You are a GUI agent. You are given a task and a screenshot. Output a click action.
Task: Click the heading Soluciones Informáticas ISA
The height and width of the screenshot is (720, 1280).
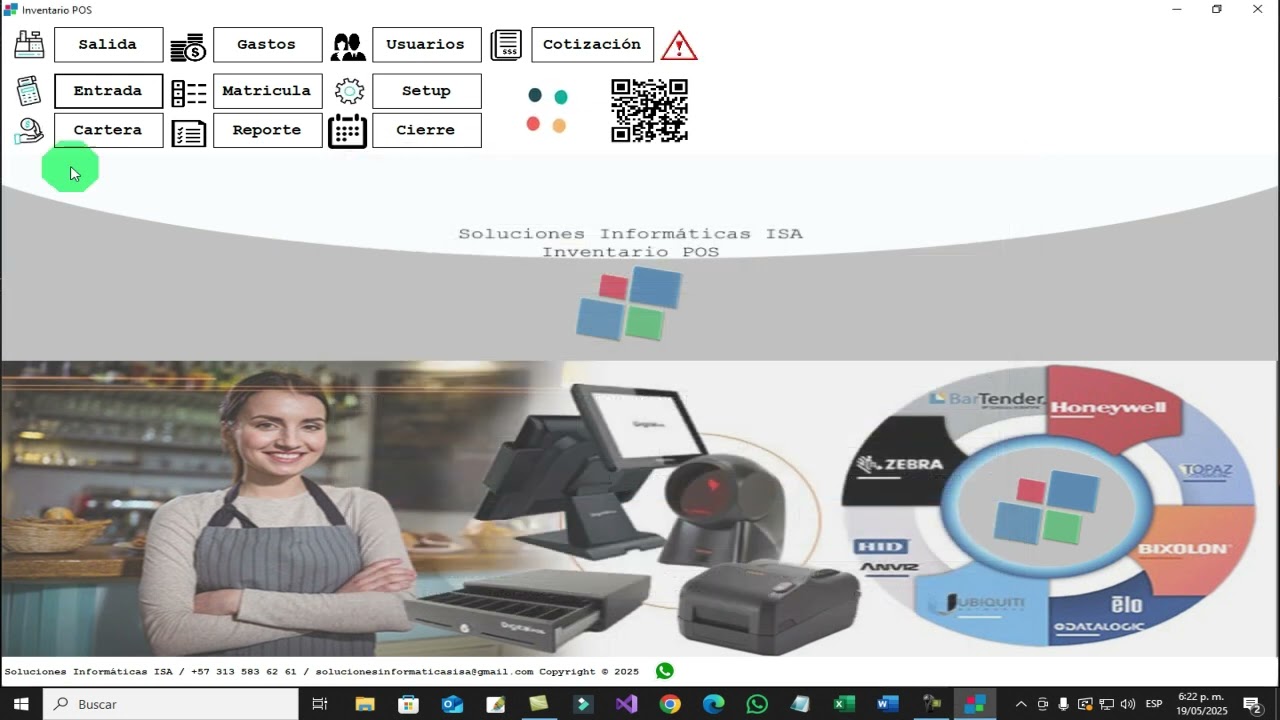(630, 234)
